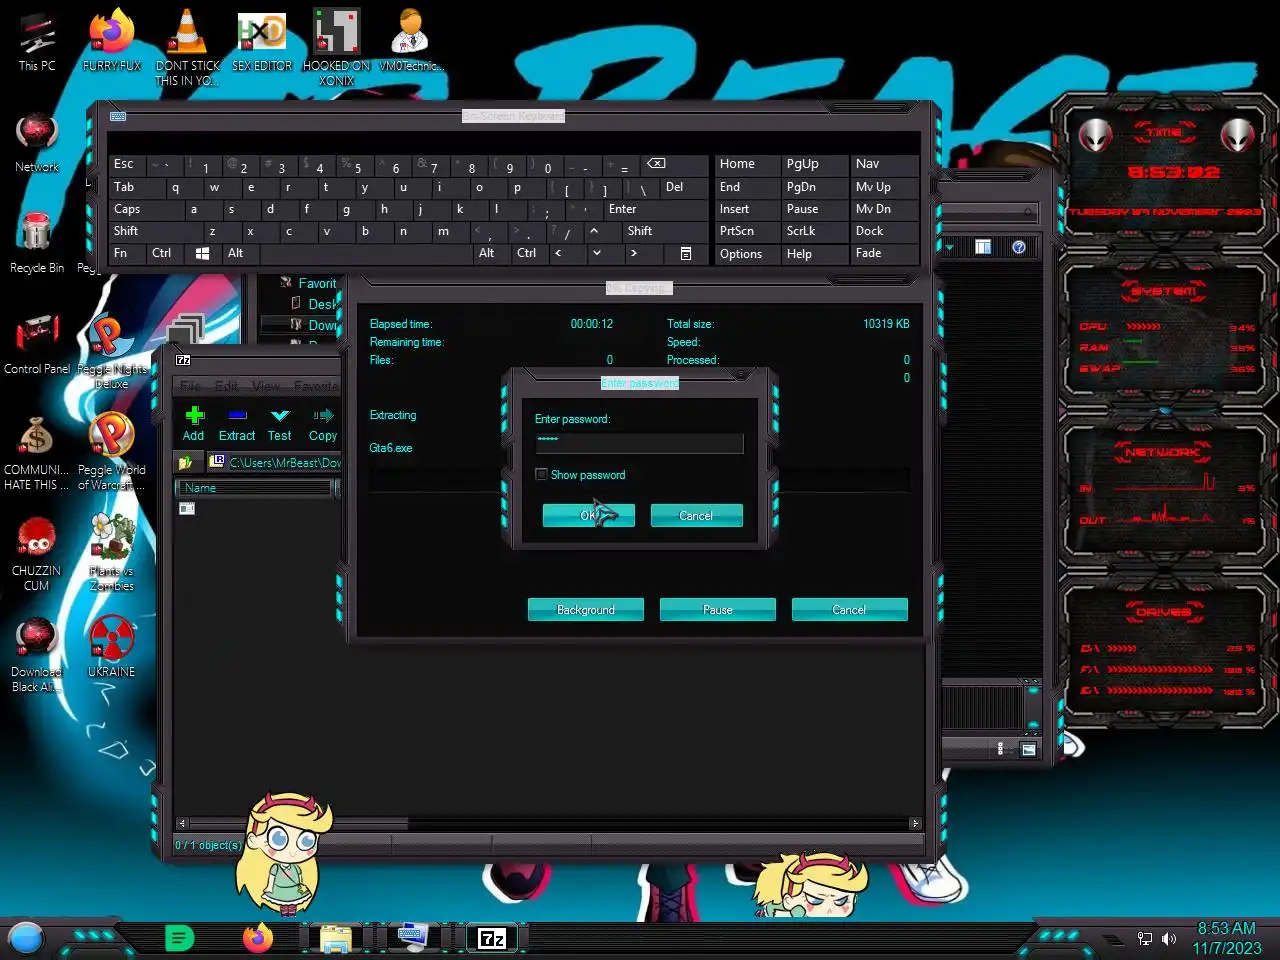The image size is (1280, 960).
Task: Click the Copy toolbar icon in 7-Zip
Action: pos(323,415)
